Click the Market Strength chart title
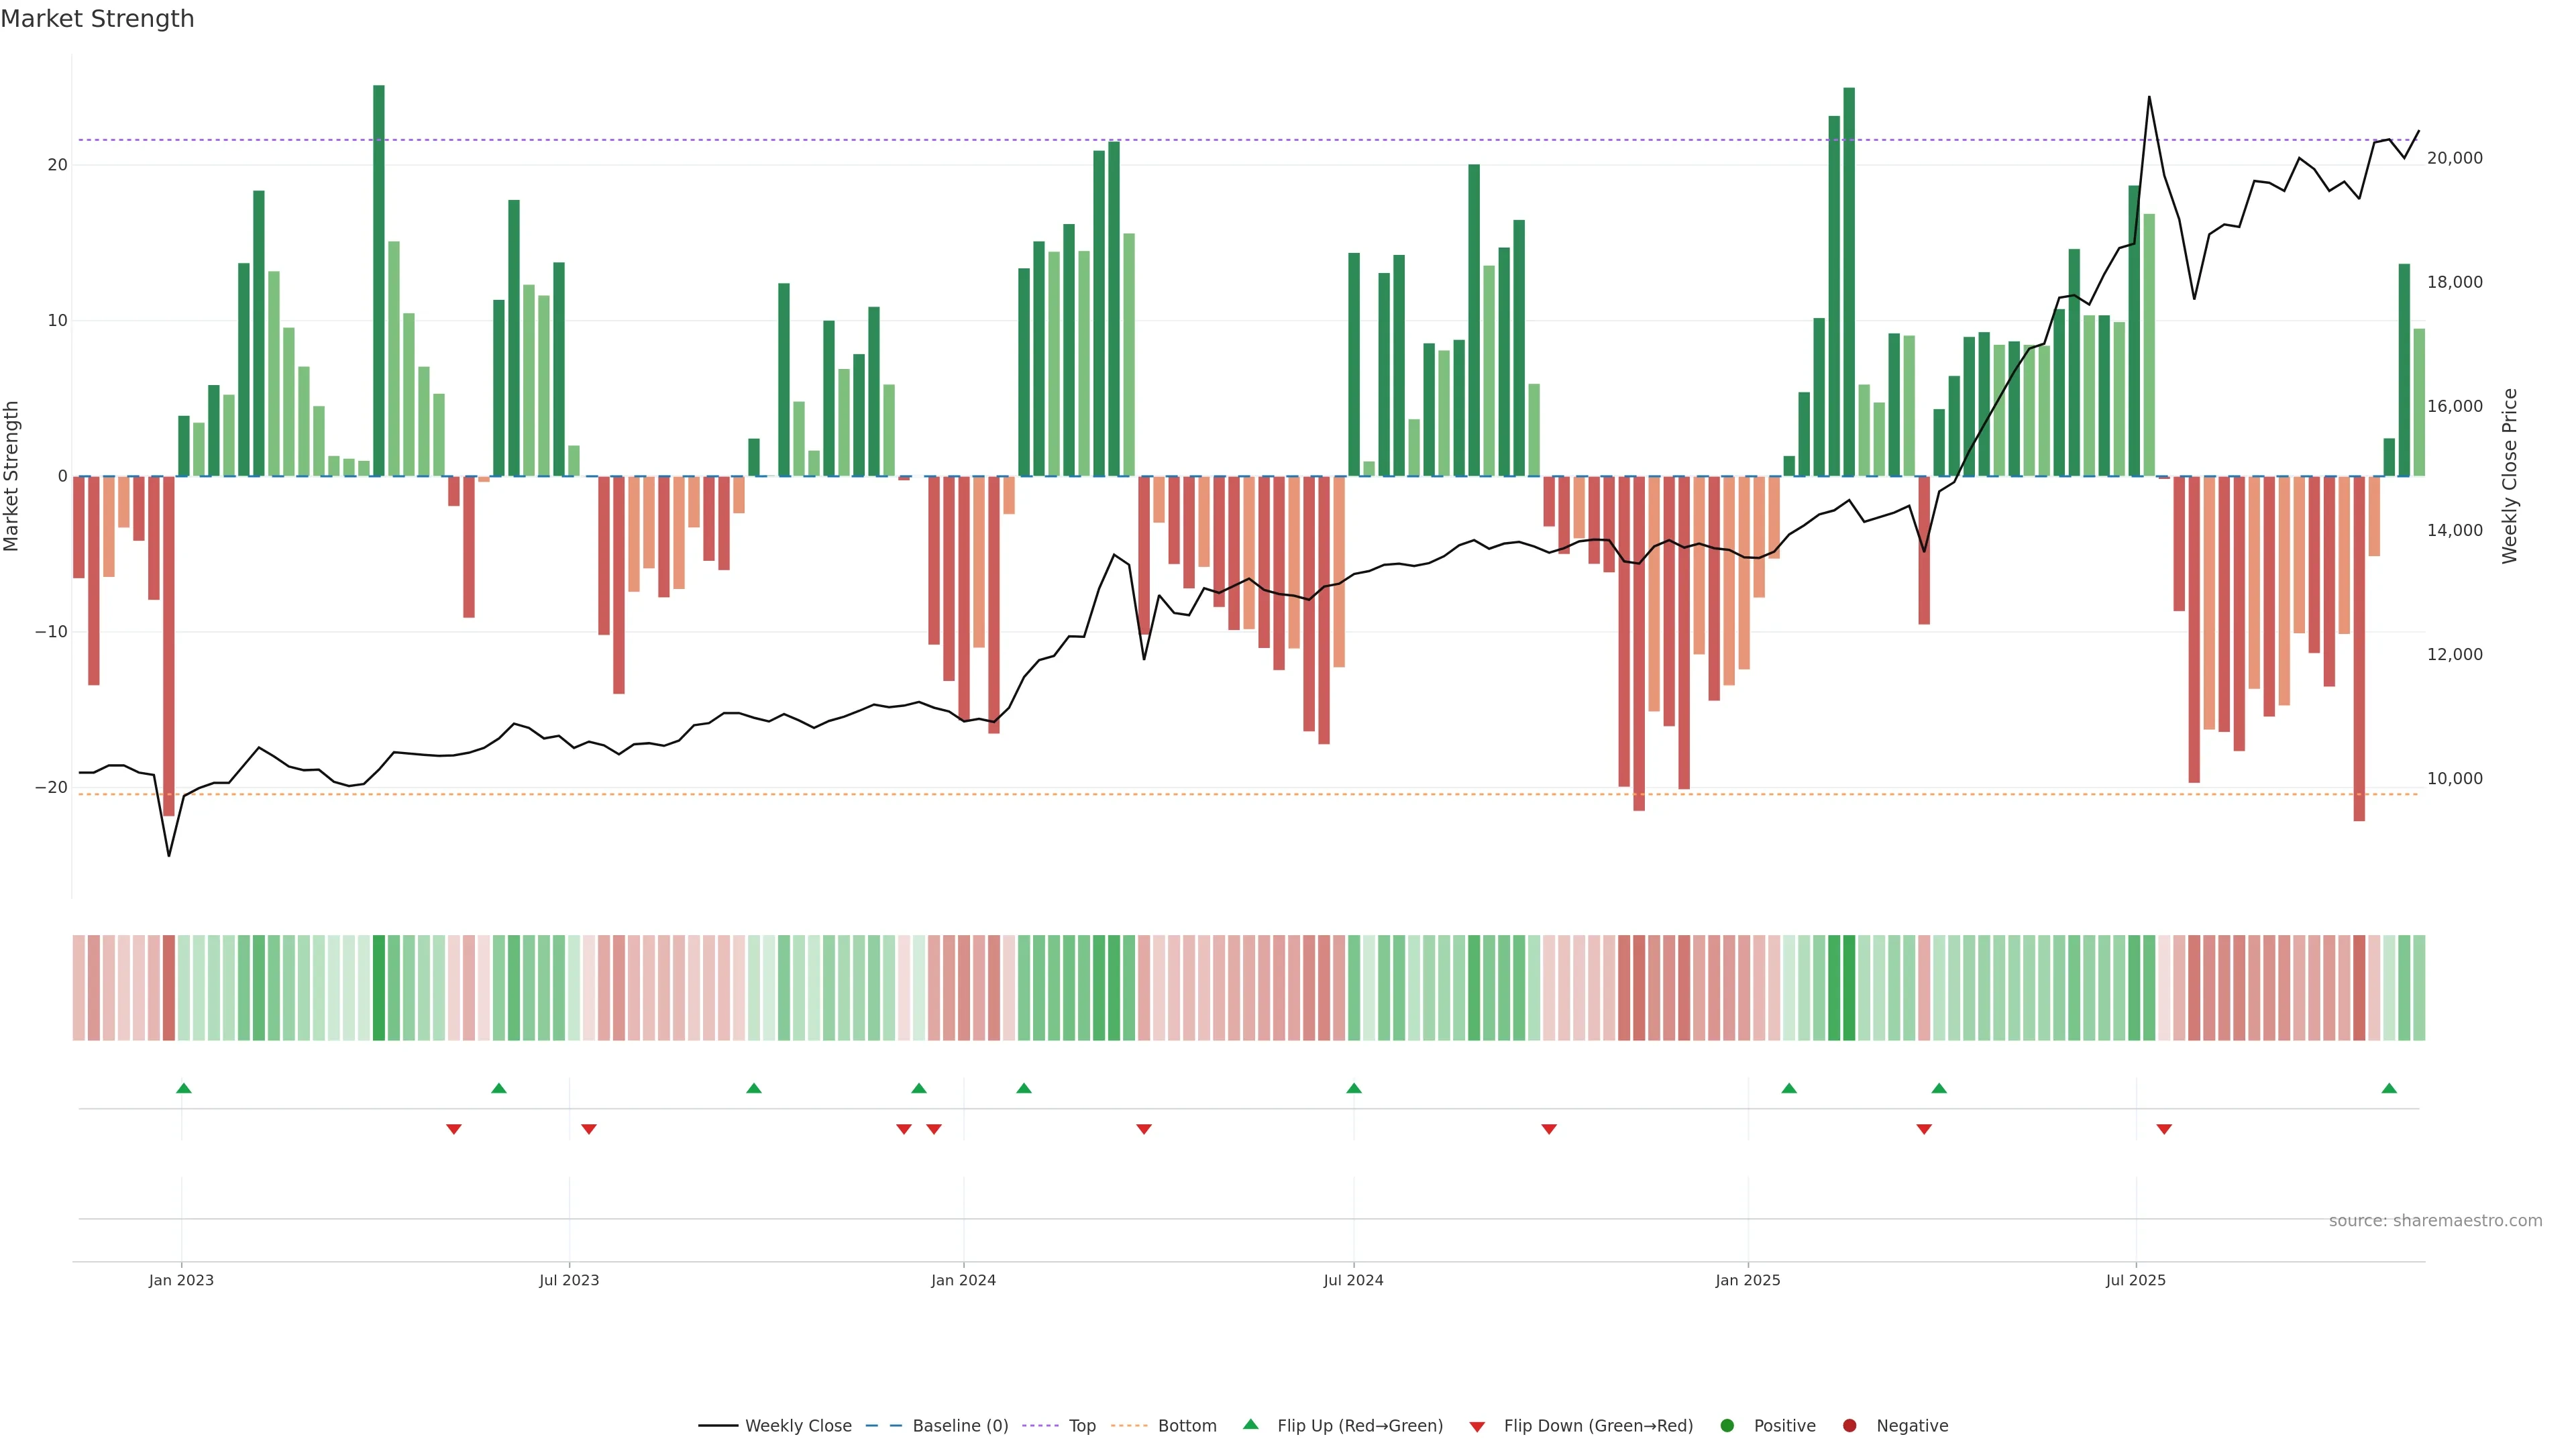 pos(97,19)
